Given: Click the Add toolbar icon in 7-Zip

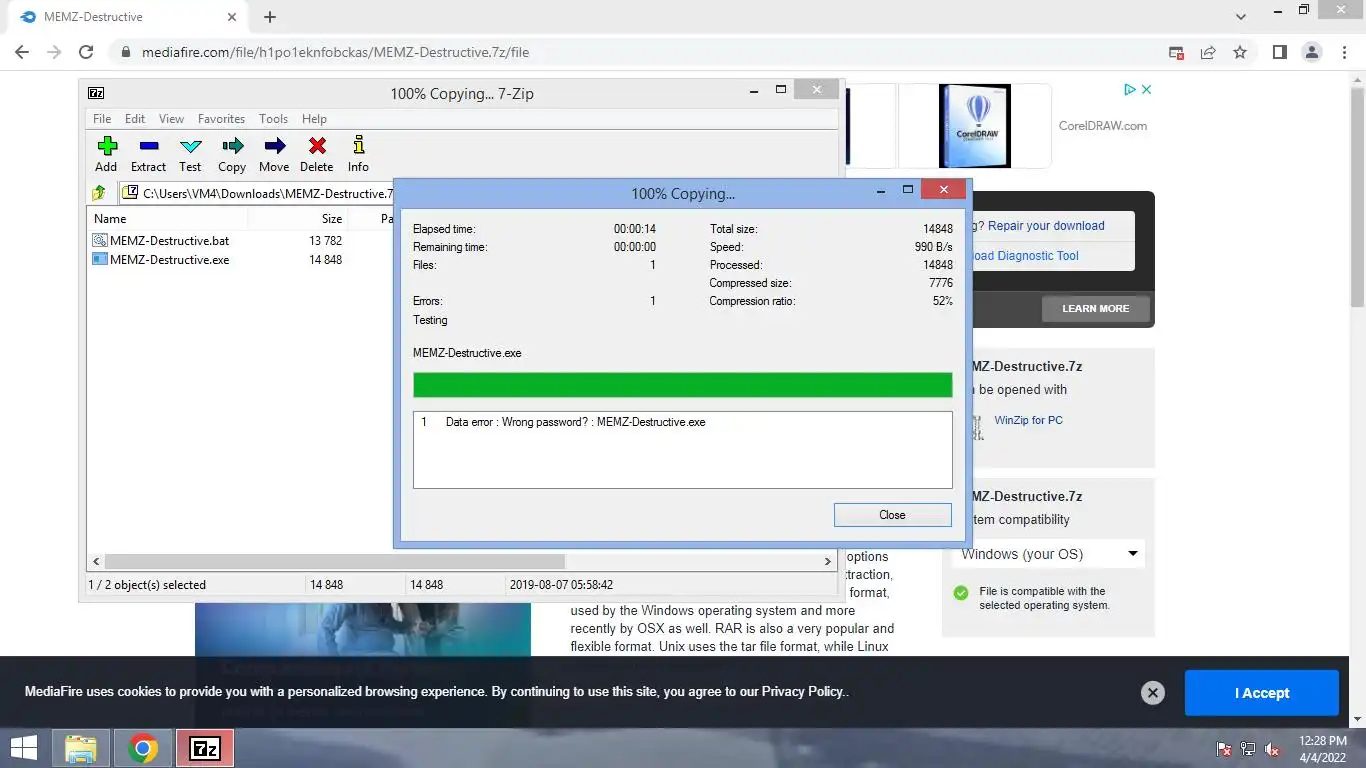Looking at the screenshot, I should (106, 154).
